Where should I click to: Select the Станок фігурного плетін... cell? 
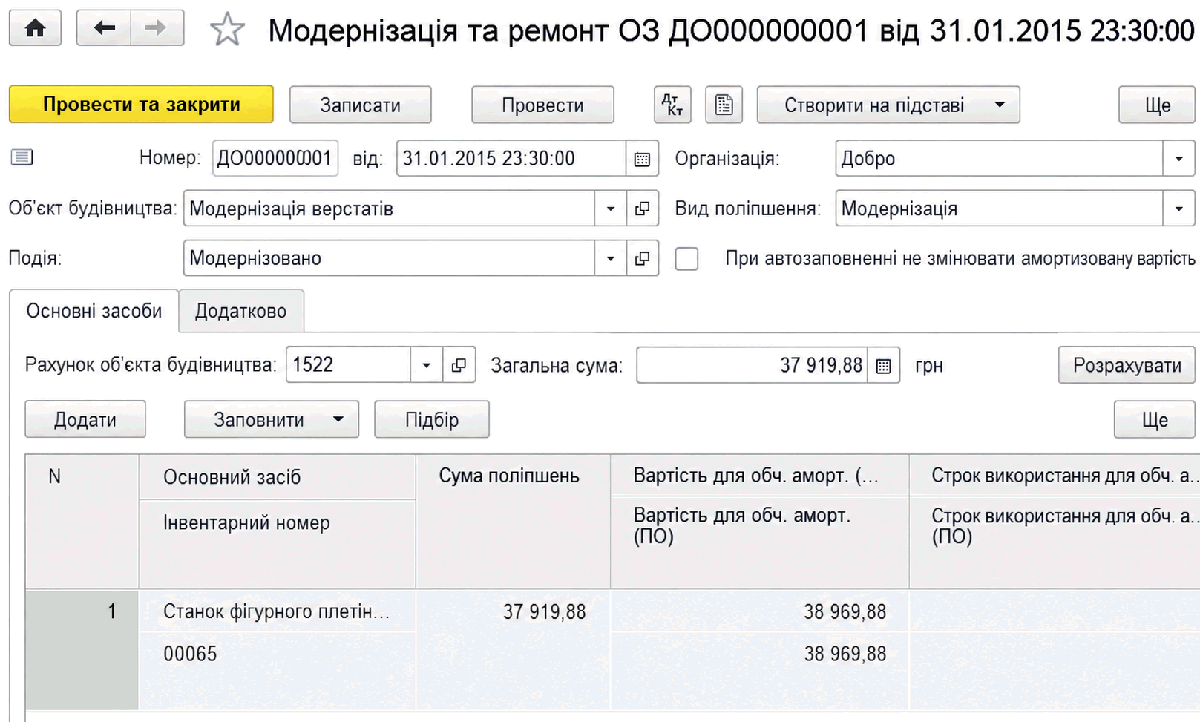277,611
